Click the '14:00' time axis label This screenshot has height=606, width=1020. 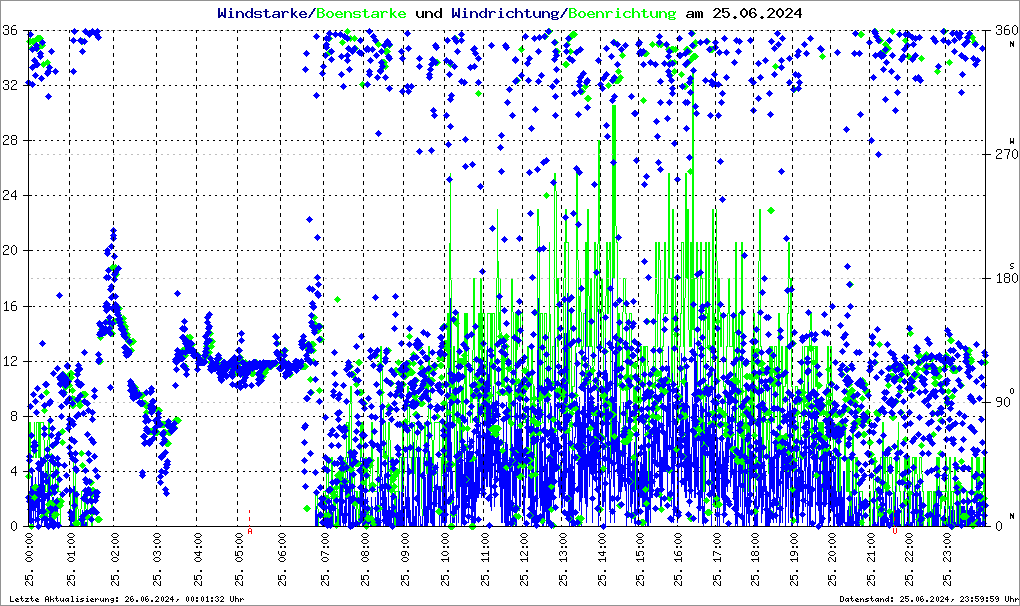(603, 548)
